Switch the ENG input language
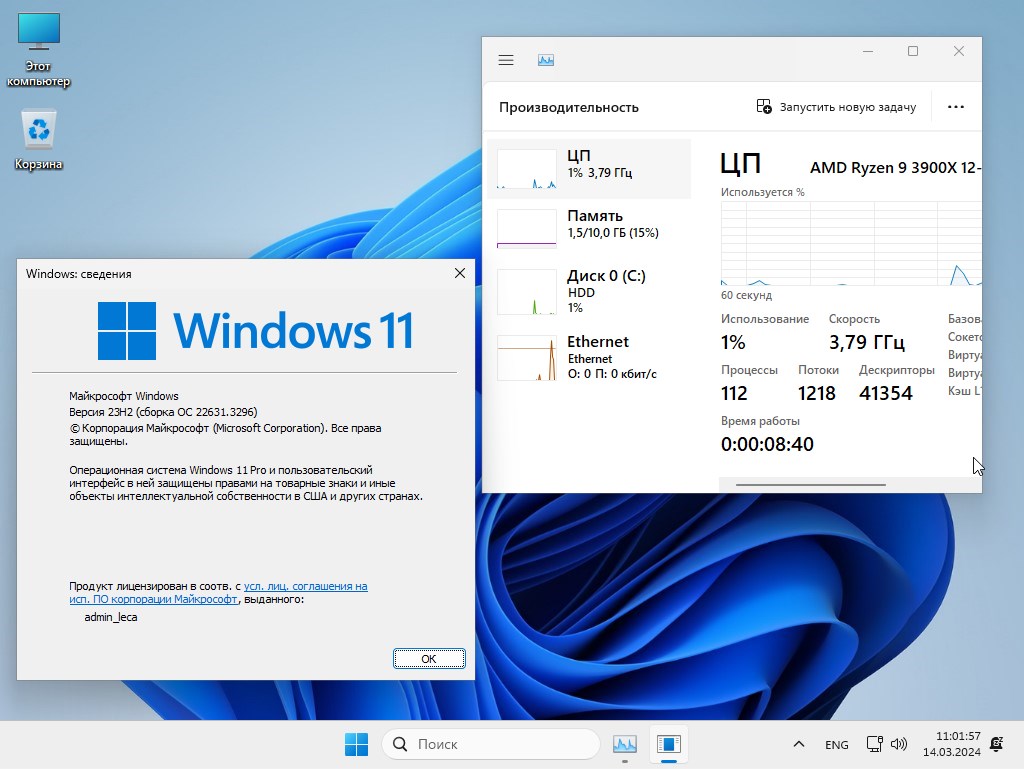Screen dimensions: 1024x769 click(837, 745)
